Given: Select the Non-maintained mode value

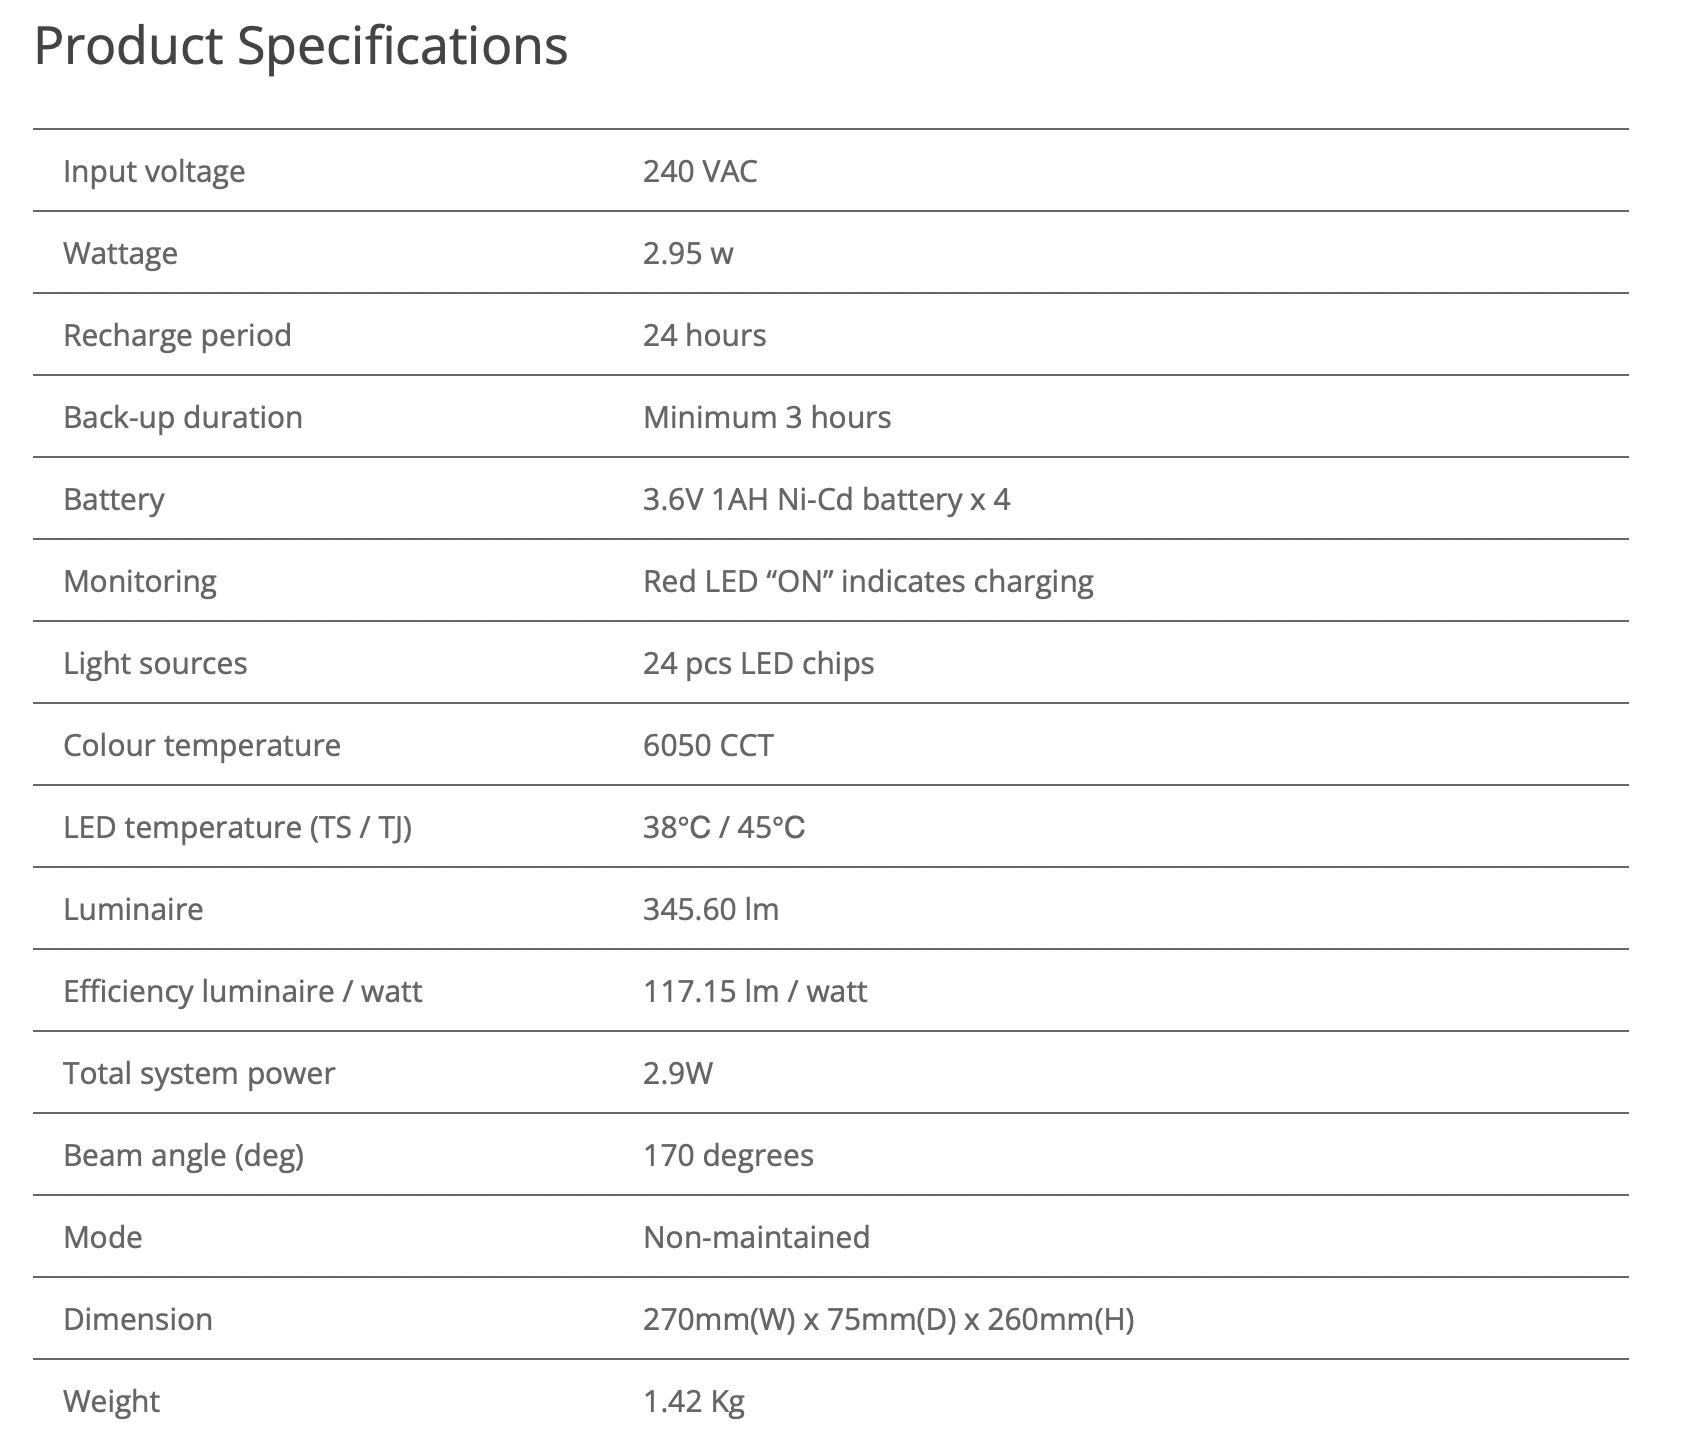Looking at the screenshot, I should pos(756,1237).
